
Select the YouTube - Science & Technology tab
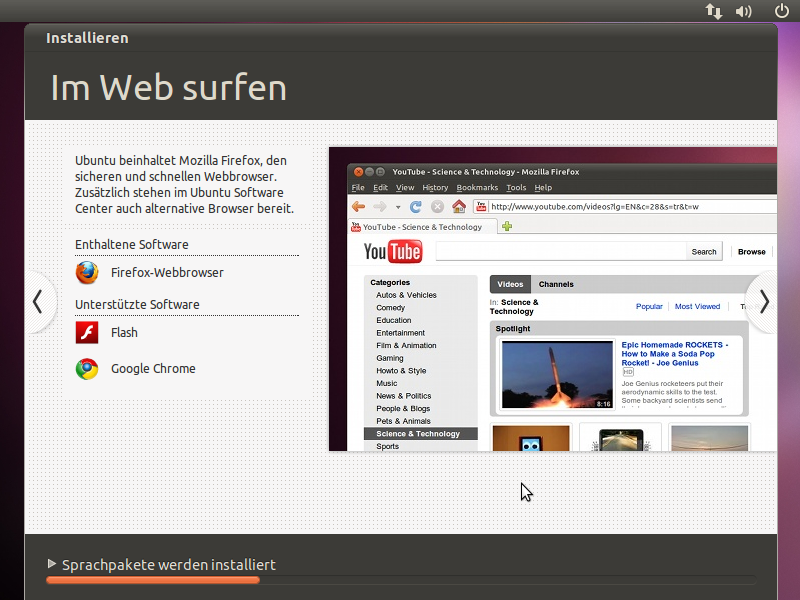pos(422,227)
